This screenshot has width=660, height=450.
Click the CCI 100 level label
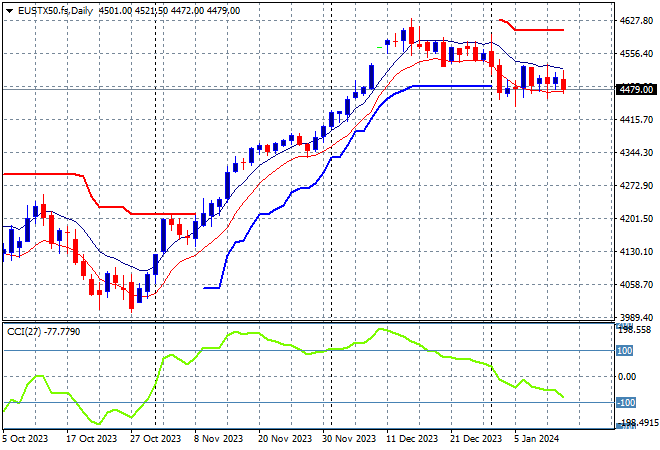tap(623, 351)
